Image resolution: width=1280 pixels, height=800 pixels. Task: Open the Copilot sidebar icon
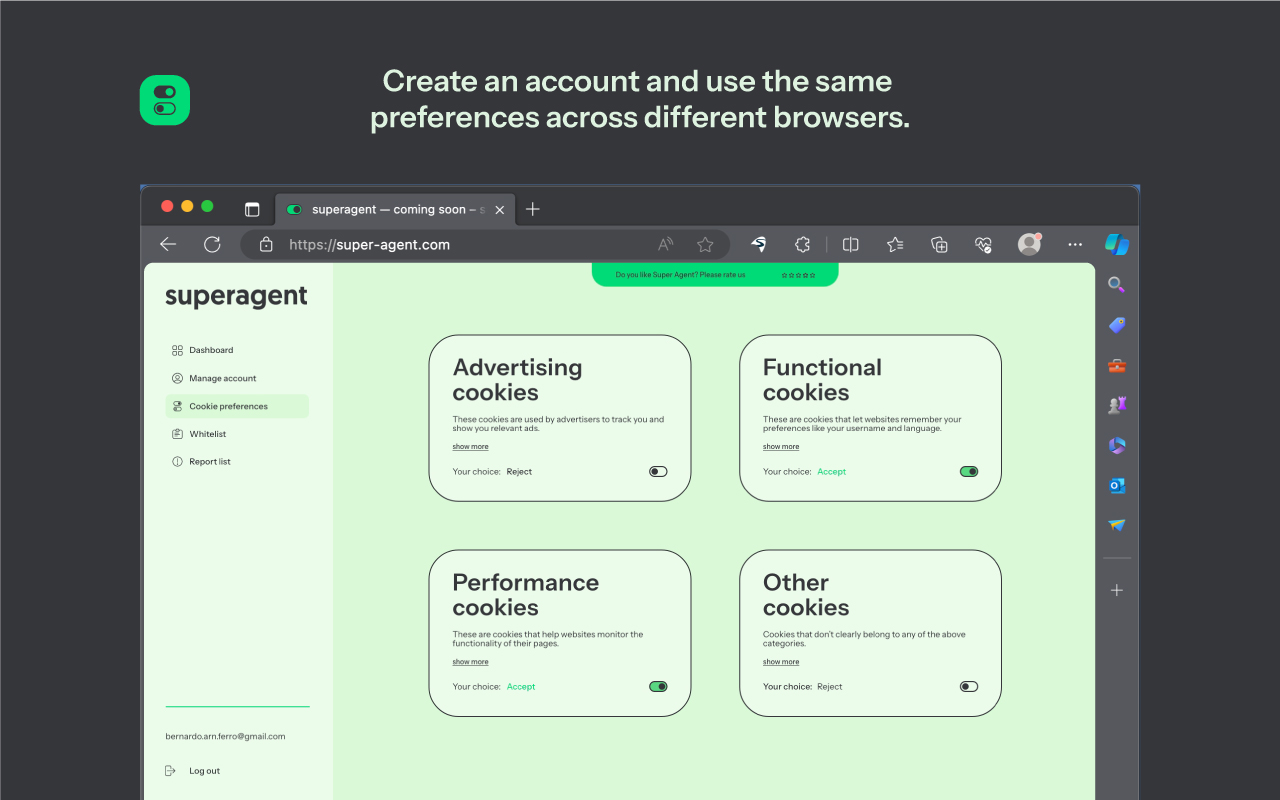point(1117,244)
